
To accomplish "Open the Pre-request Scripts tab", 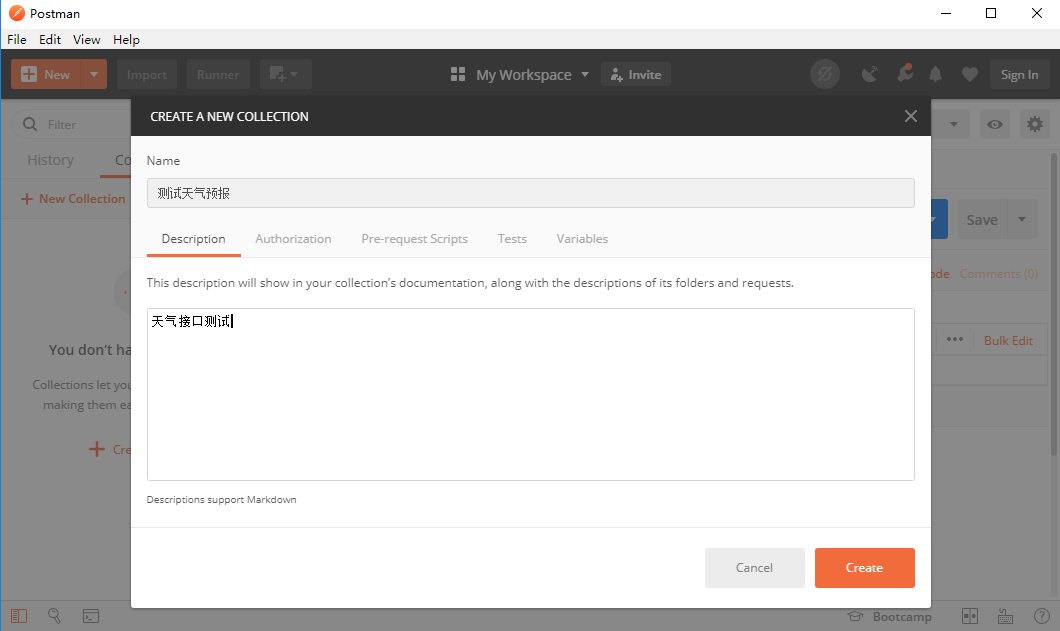I will pos(414,239).
